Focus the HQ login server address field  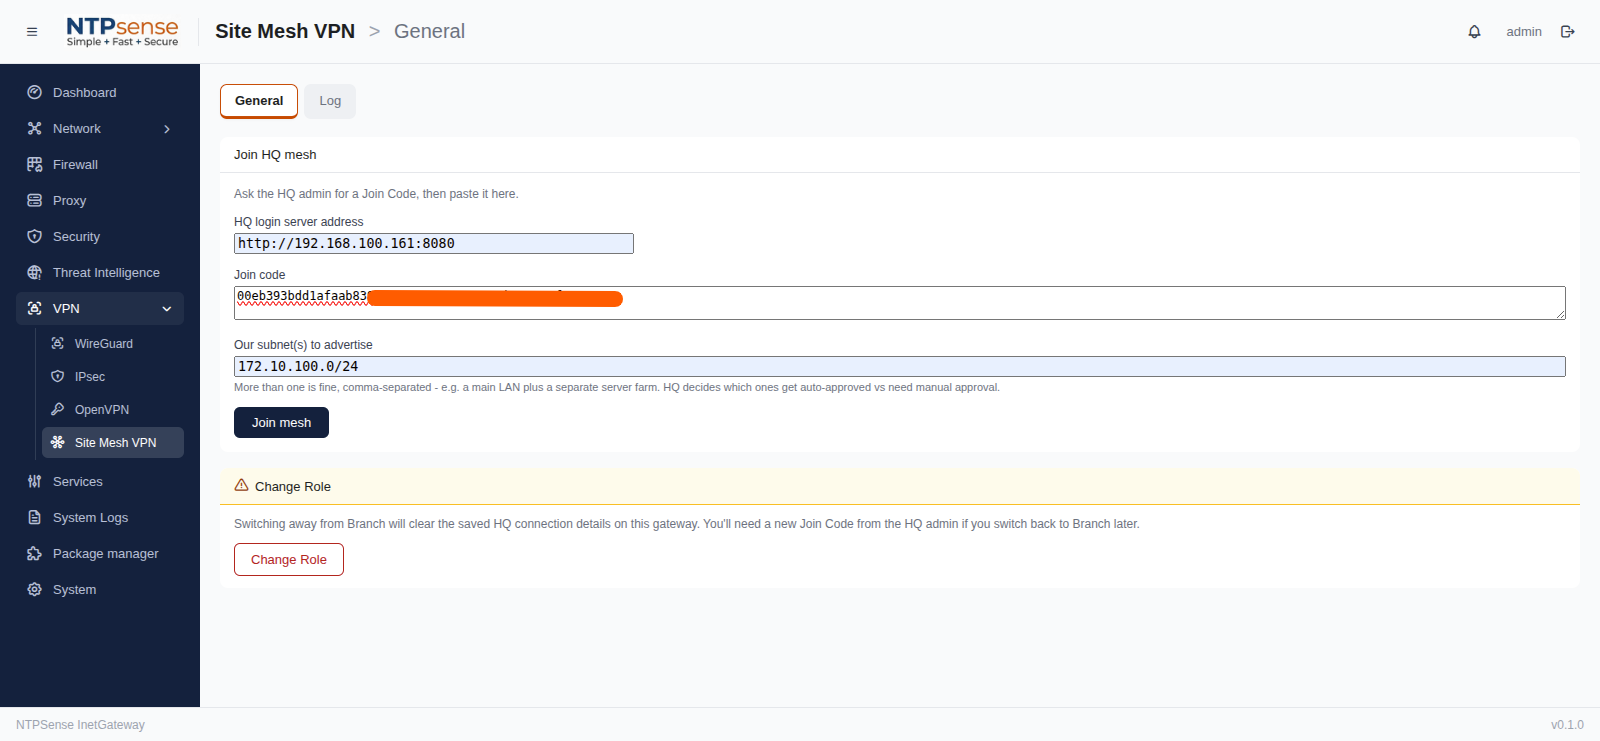point(434,243)
